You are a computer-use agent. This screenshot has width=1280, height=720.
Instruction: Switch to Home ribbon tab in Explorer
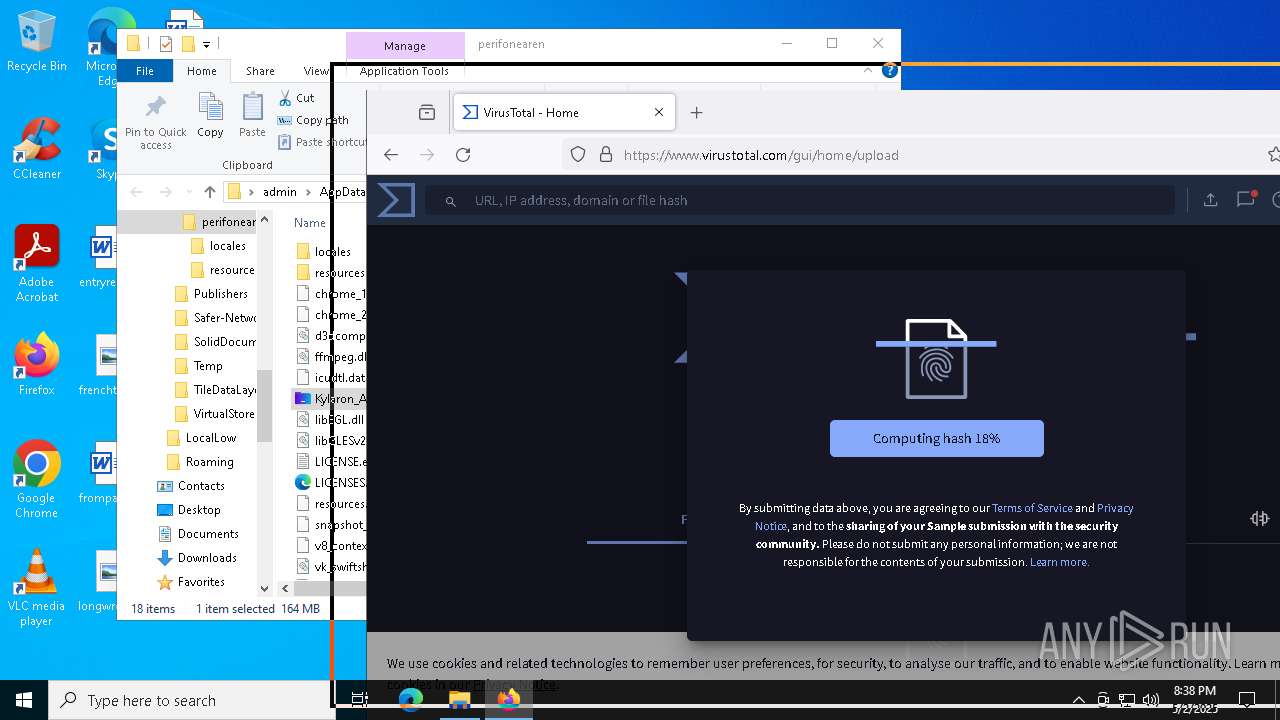pos(201,71)
